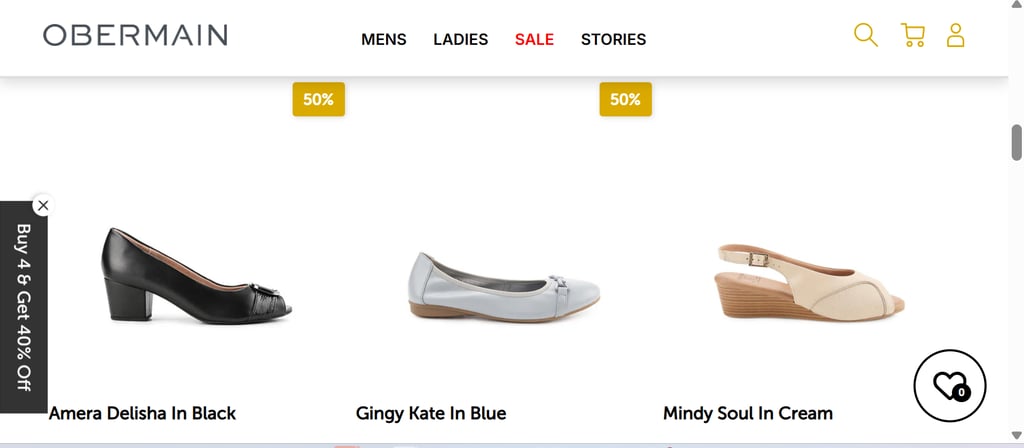Click the Buy 4 & Get 40% Off banner
Screen dimensions: 1024x448
23,307
